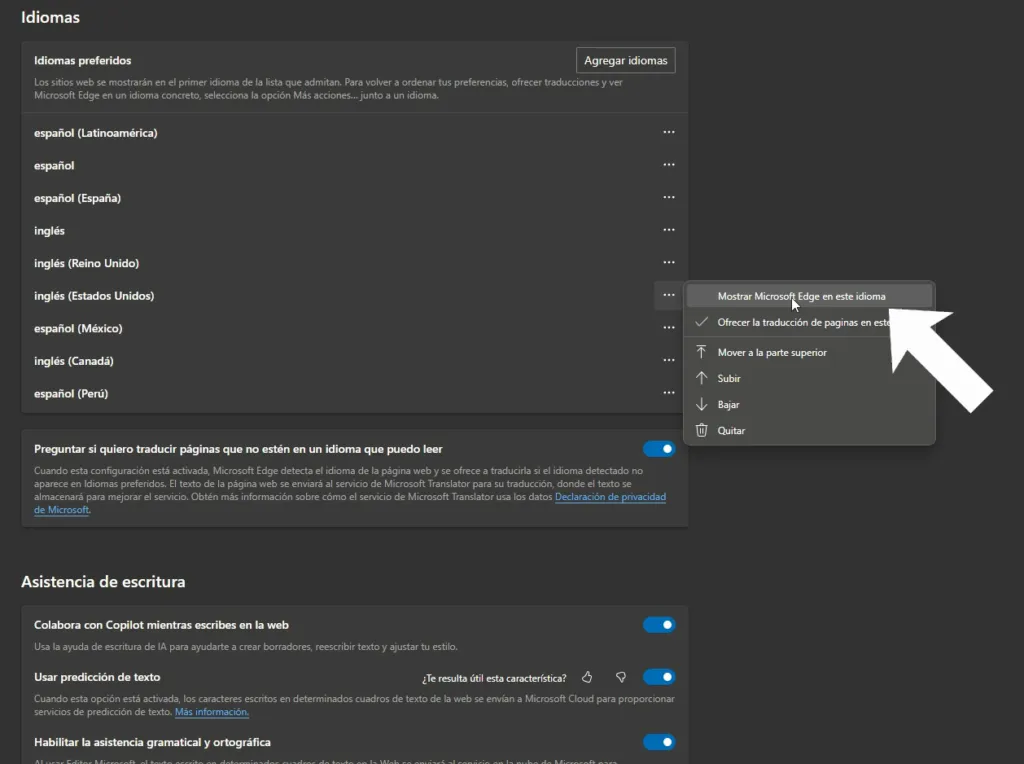The image size is (1024, 764).
Task: Toggle Preguntar si quiero traducir páginas switch
Action: [659, 449]
